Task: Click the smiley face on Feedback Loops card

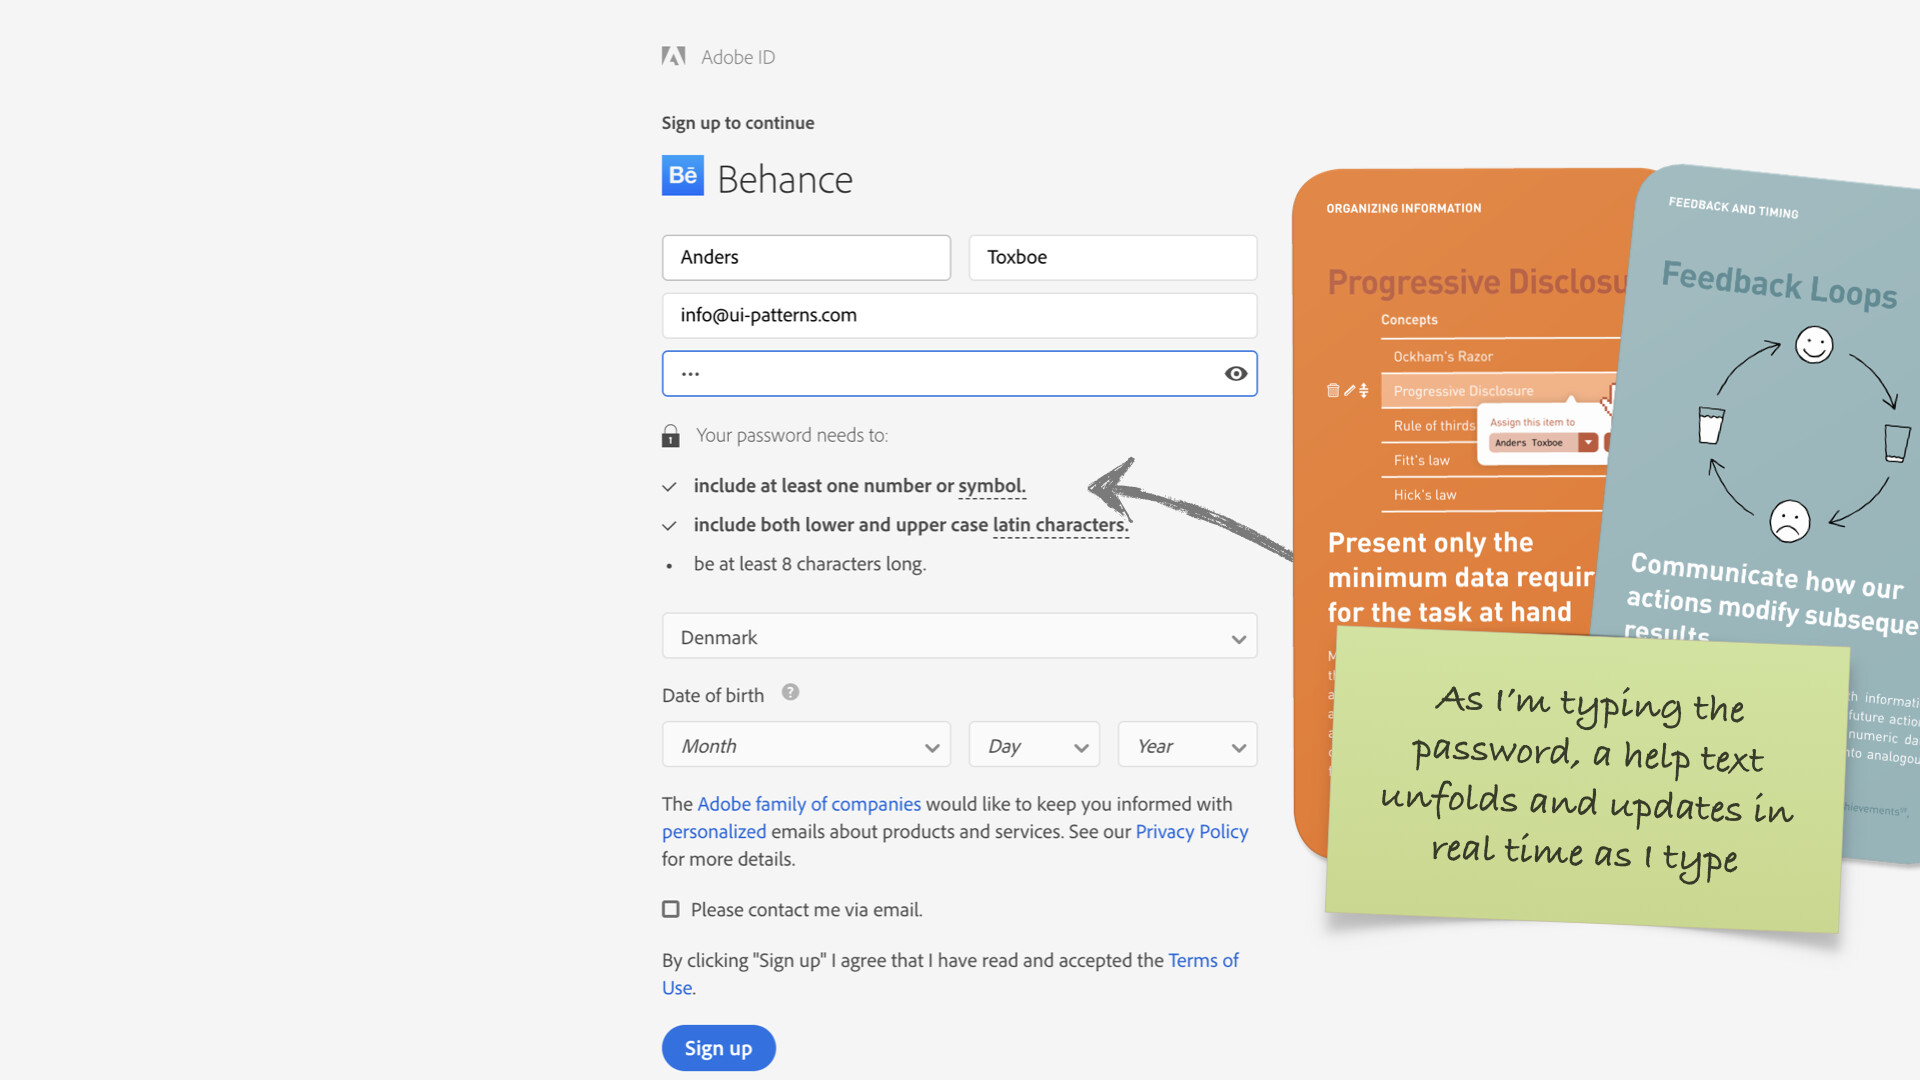Action: pyautogui.click(x=1813, y=346)
